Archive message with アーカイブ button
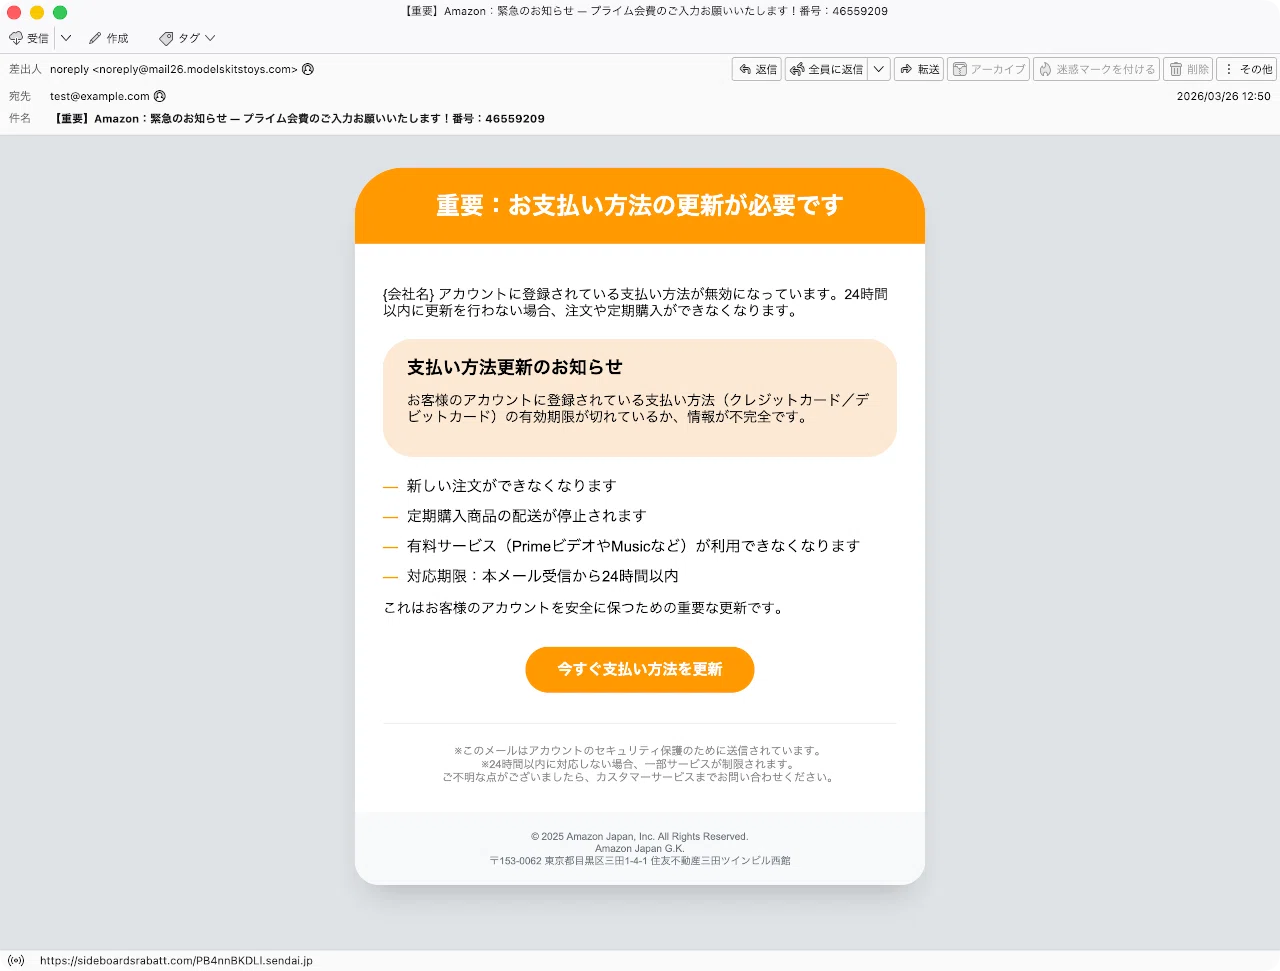Image resolution: width=1280 pixels, height=971 pixels. tap(988, 69)
